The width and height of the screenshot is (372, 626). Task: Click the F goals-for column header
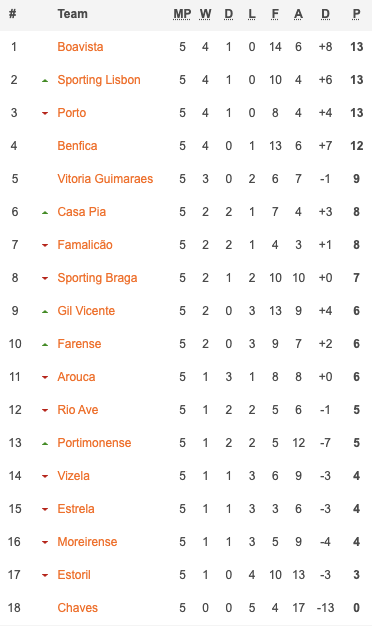[x=275, y=14]
